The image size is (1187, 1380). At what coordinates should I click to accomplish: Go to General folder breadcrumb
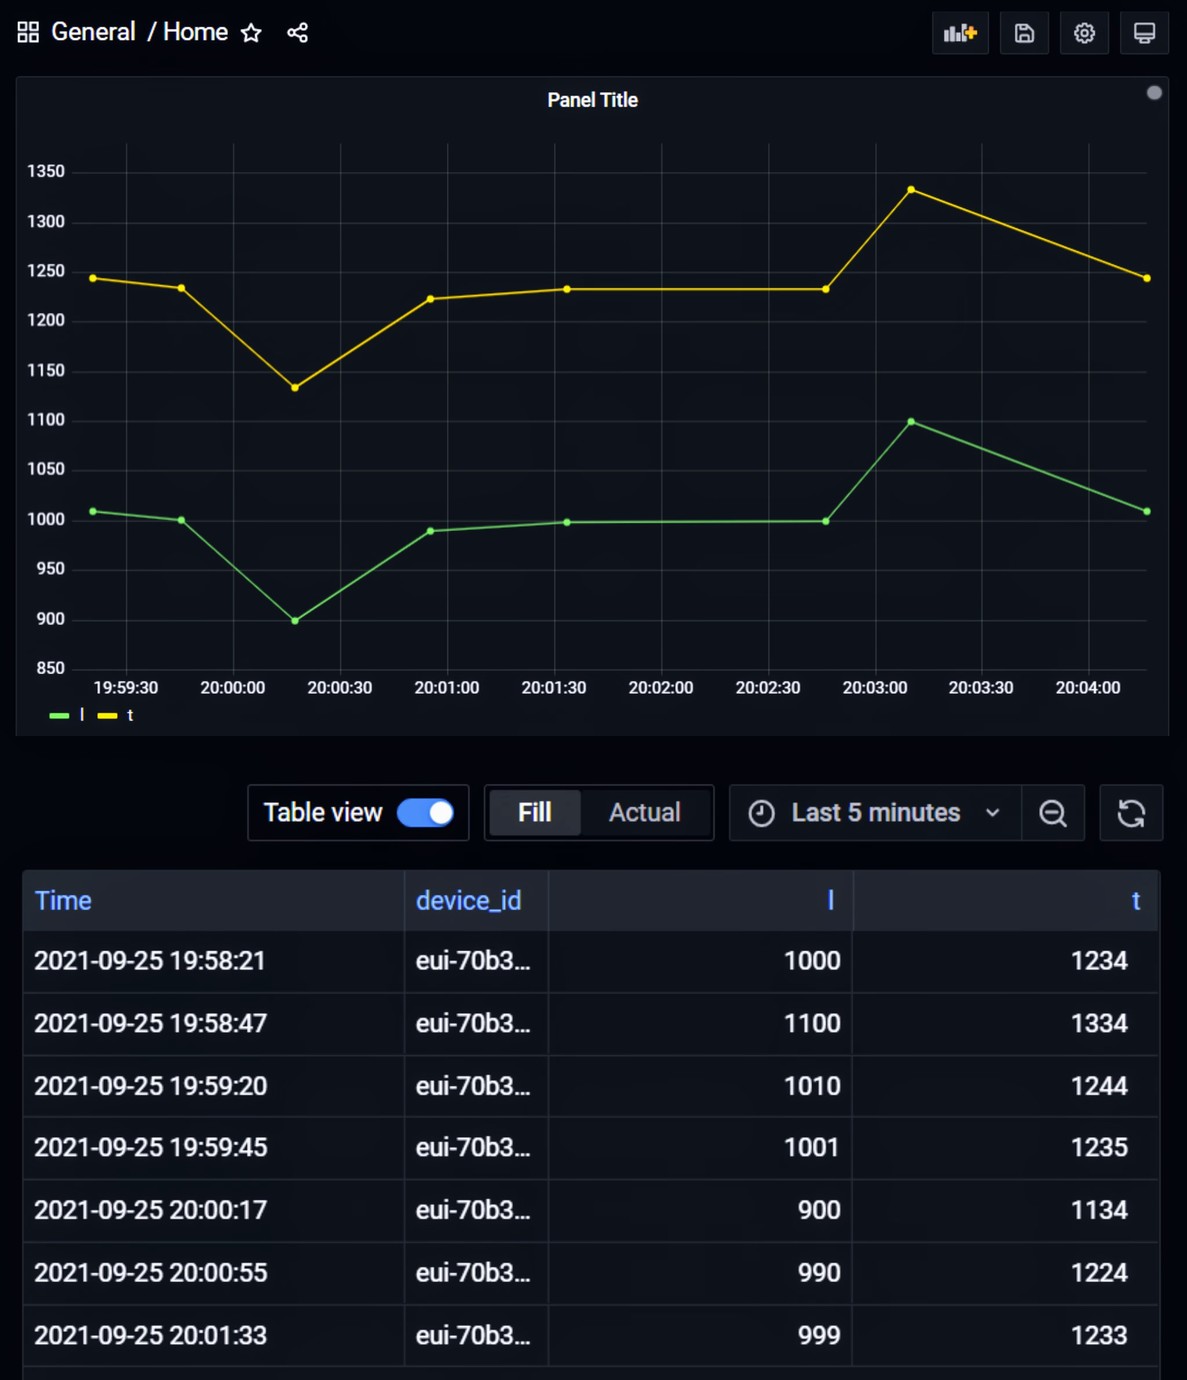tap(93, 32)
